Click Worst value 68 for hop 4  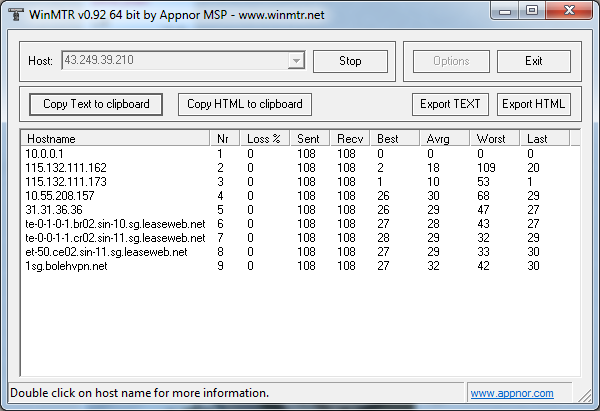click(483, 196)
